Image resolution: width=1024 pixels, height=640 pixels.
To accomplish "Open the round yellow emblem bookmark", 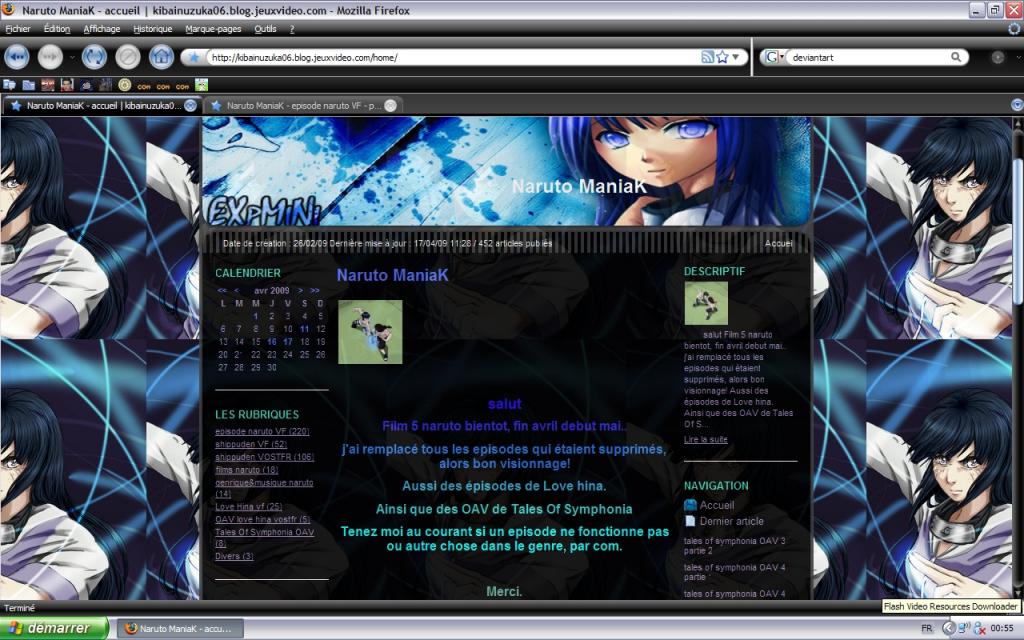I will 125,85.
